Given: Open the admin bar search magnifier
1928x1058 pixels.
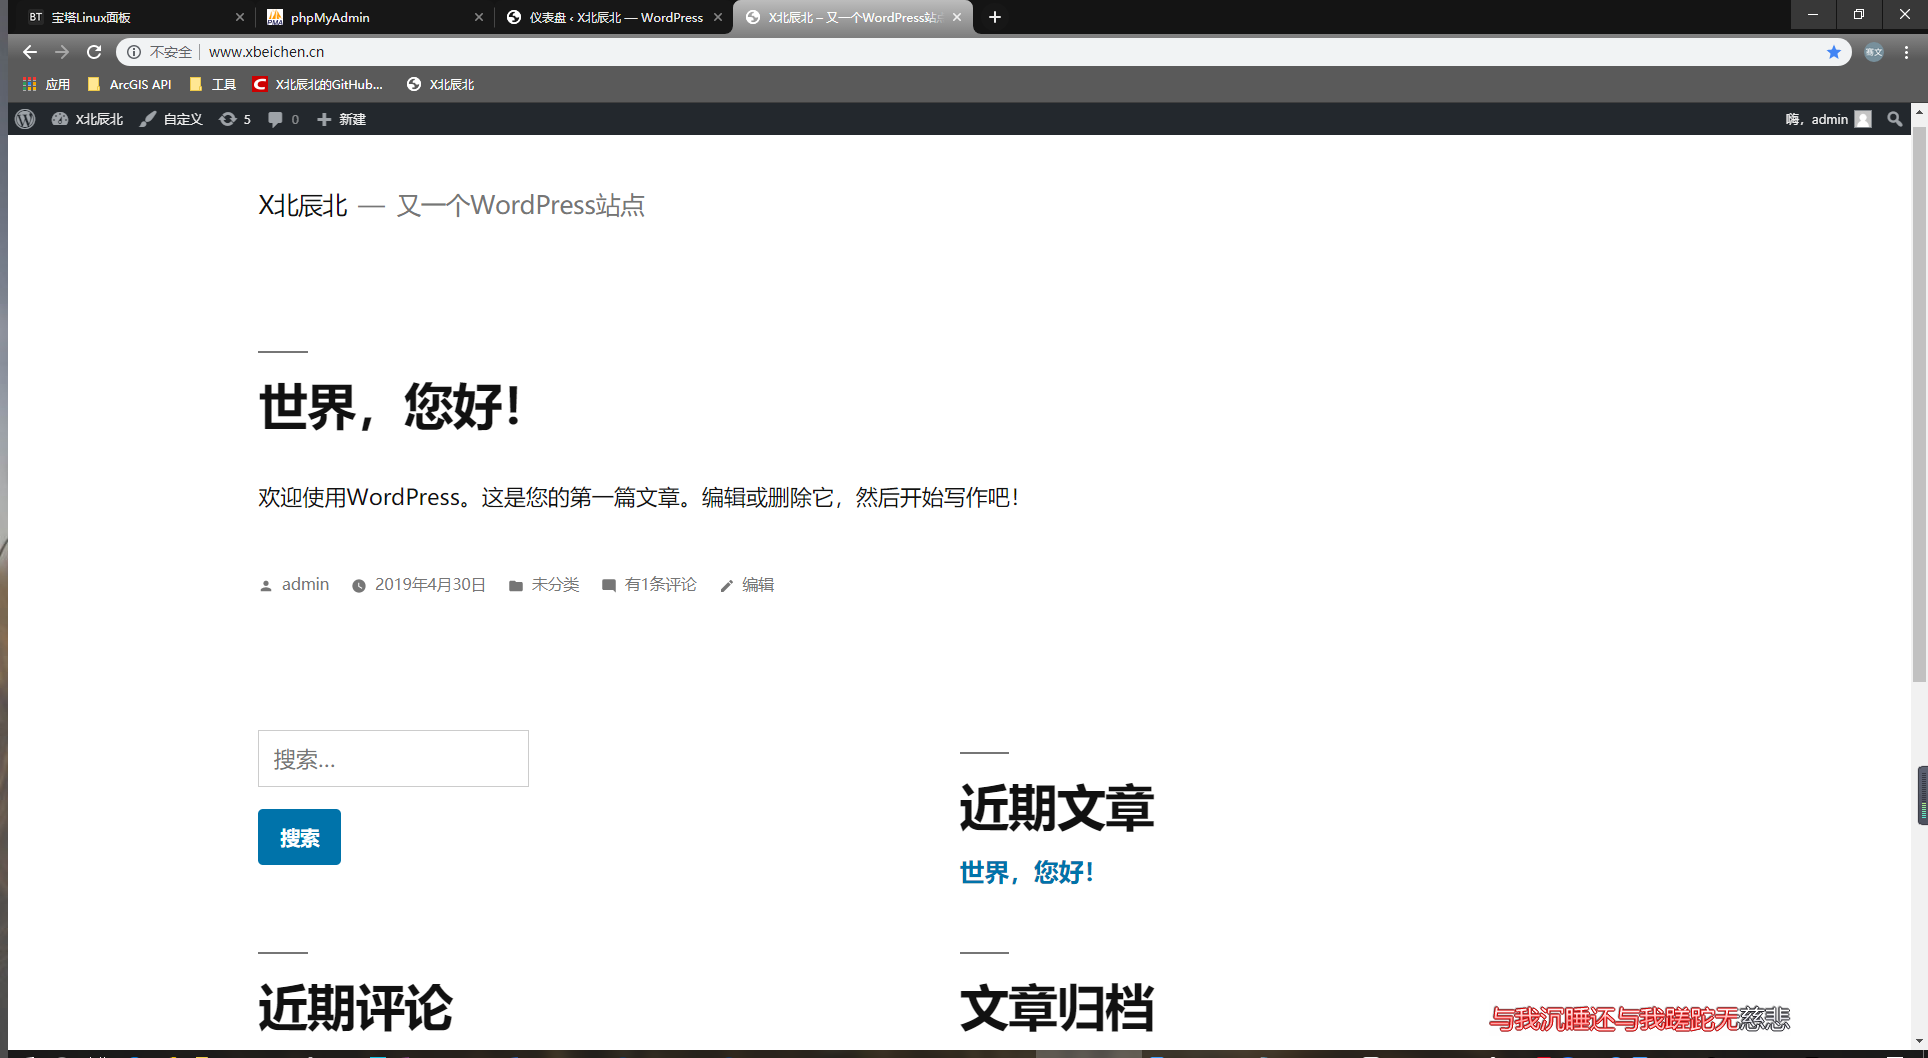Looking at the screenshot, I should tap(1894, 119).
